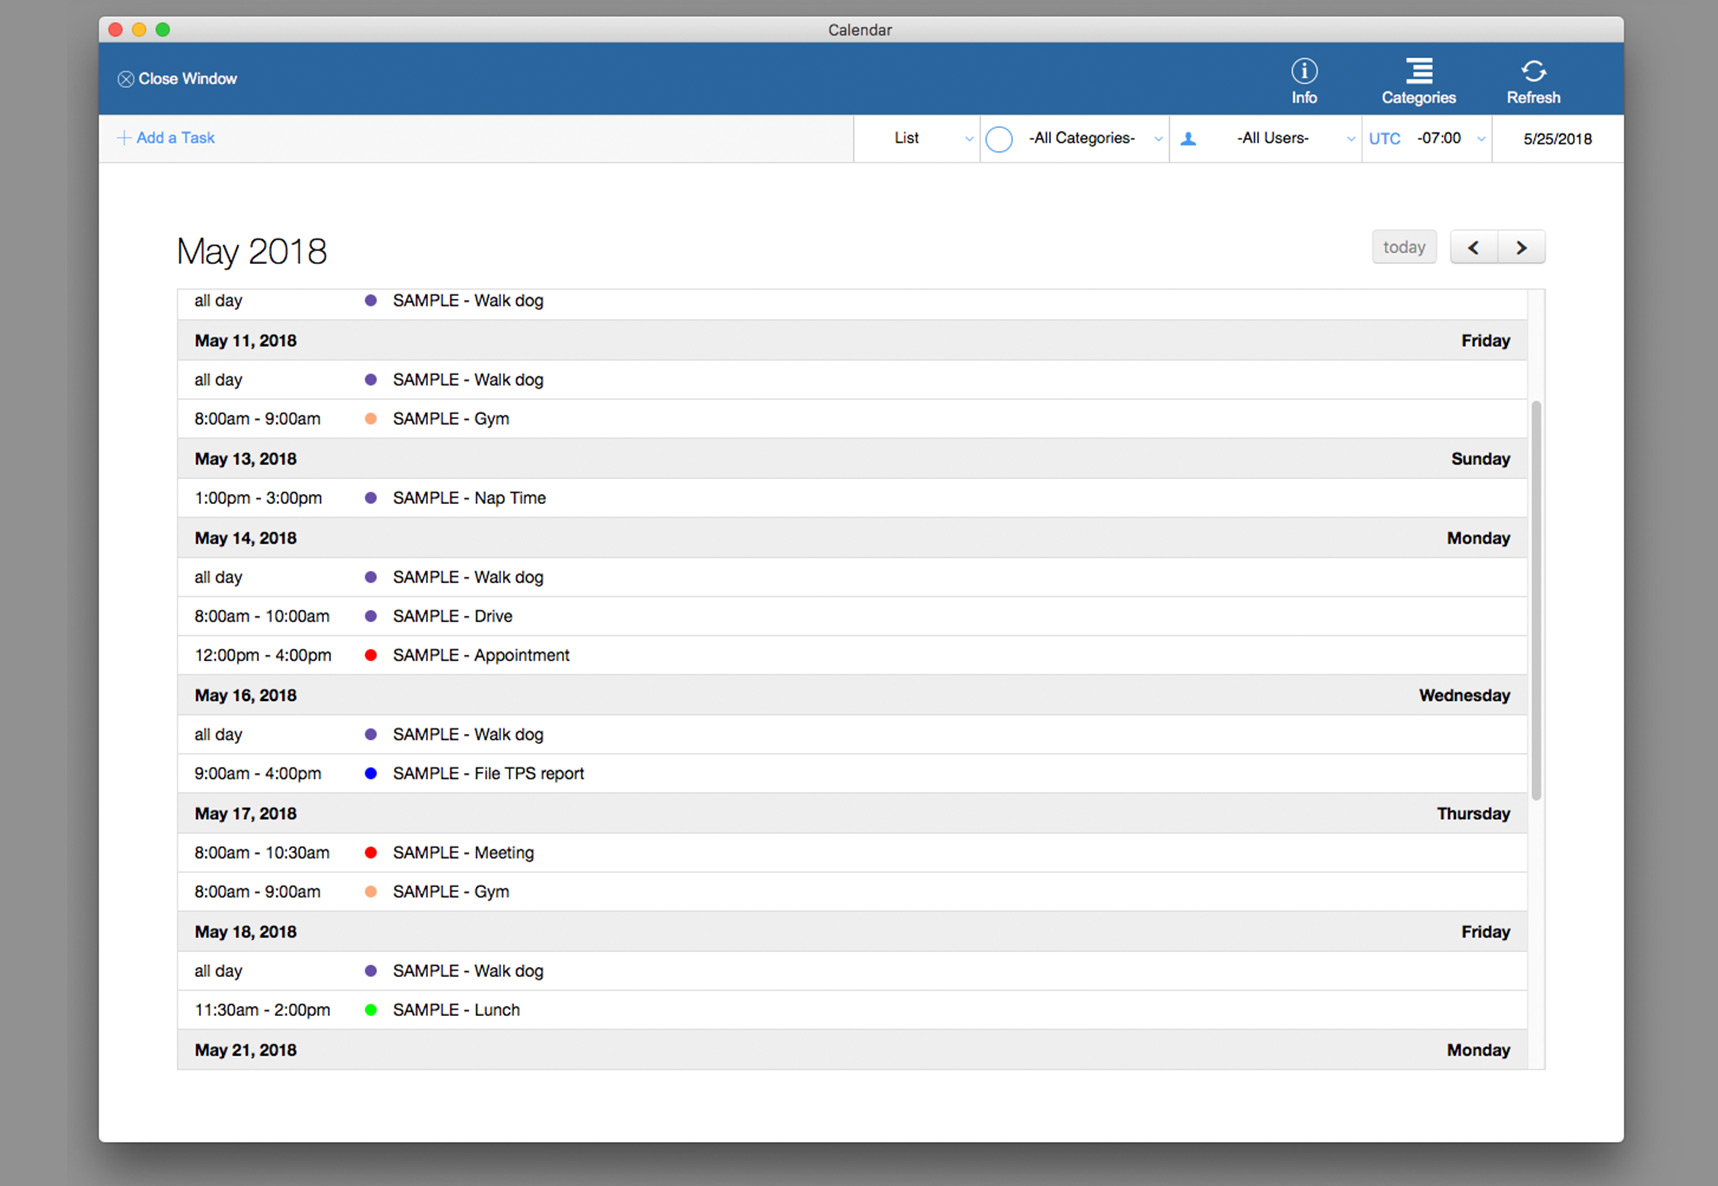Viewport: 1718px width, 1186px height.
Task: Open the Info panel icon
Action: [1303, 71]
